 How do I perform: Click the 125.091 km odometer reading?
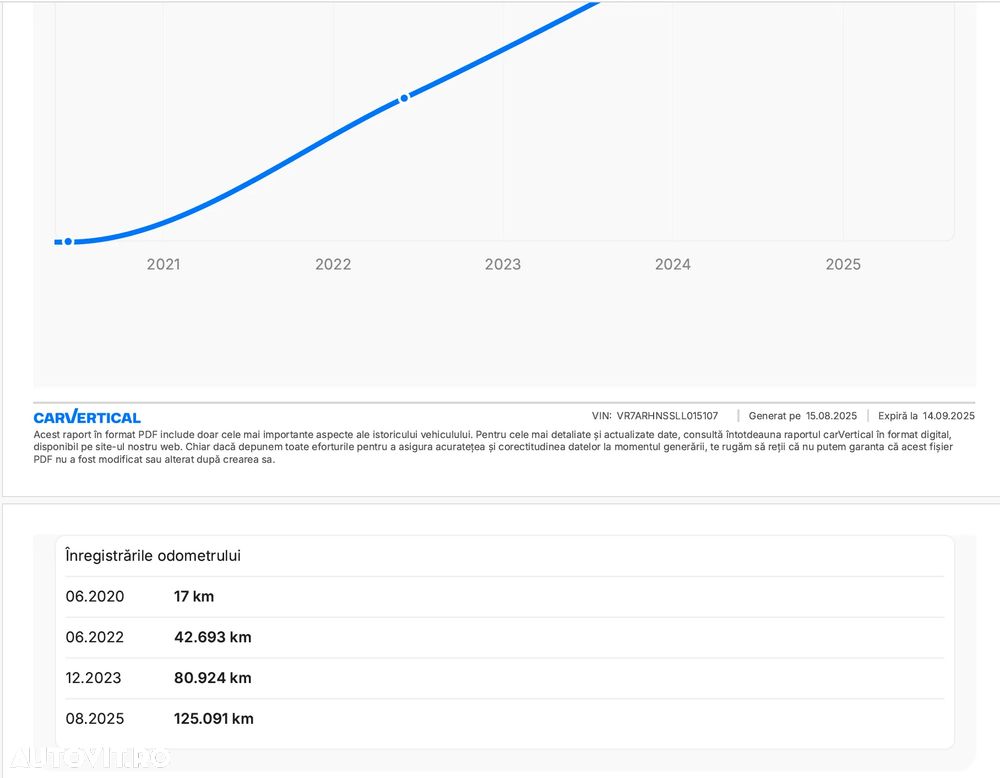(x=214, y=718)
